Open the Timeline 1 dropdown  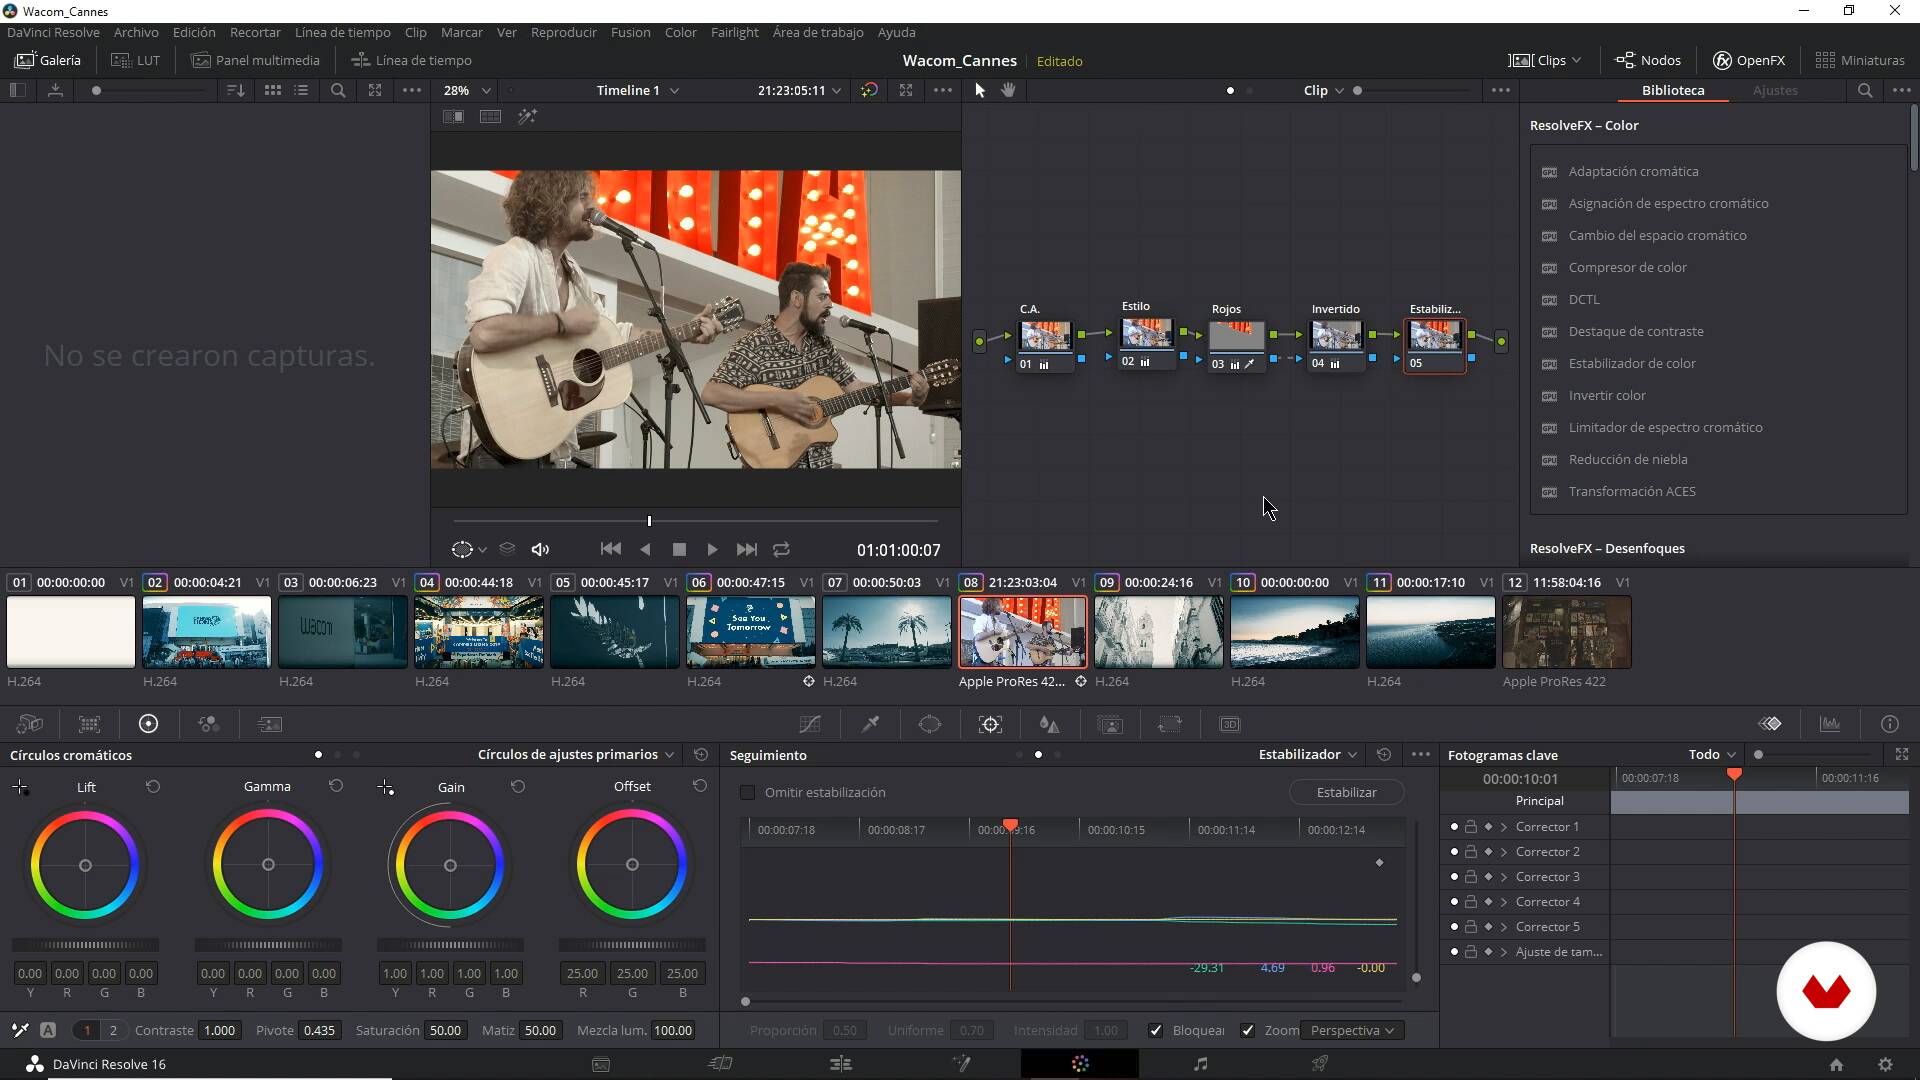(638, 90)
